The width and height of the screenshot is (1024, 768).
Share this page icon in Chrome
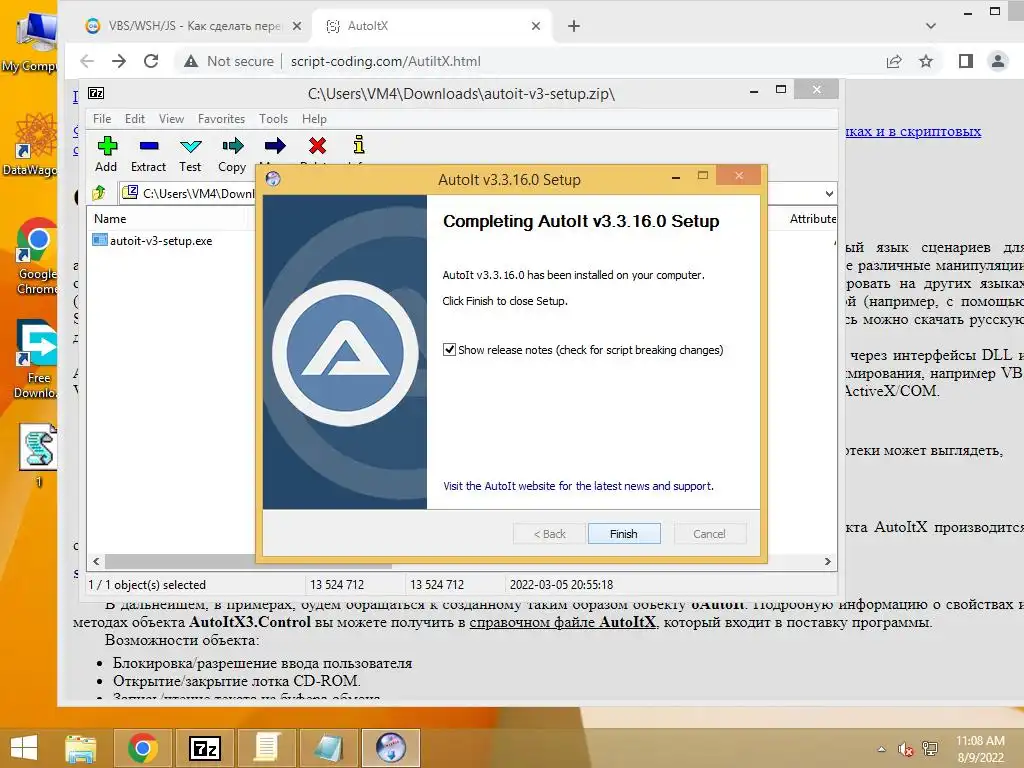click(x=894, y=61)
